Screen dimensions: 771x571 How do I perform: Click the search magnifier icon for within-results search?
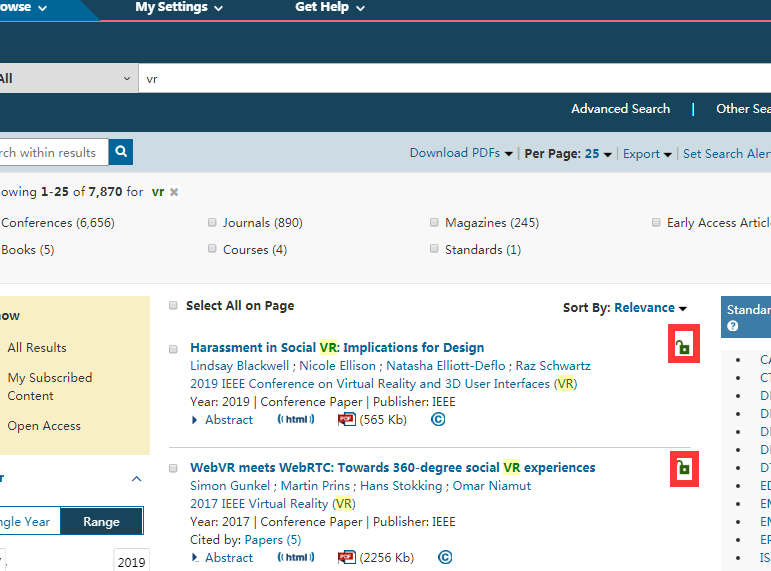(121, 152)
